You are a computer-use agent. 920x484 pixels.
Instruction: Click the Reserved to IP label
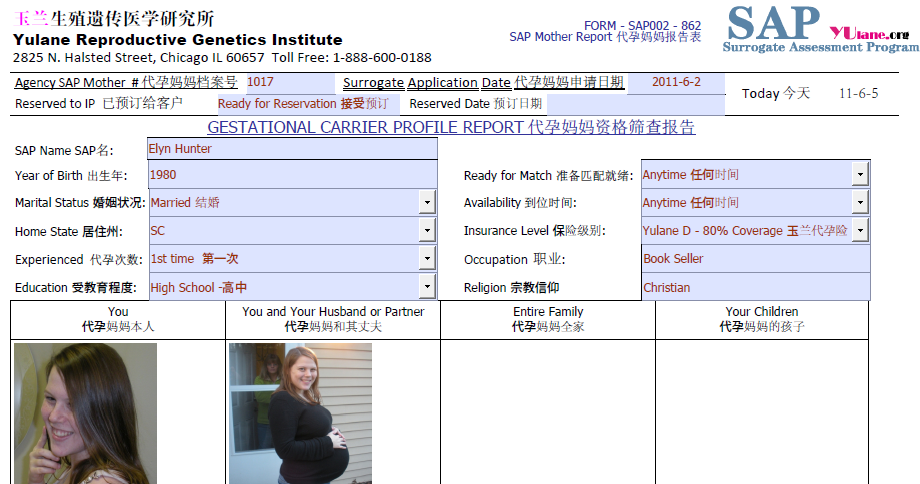tap(99, 104)
